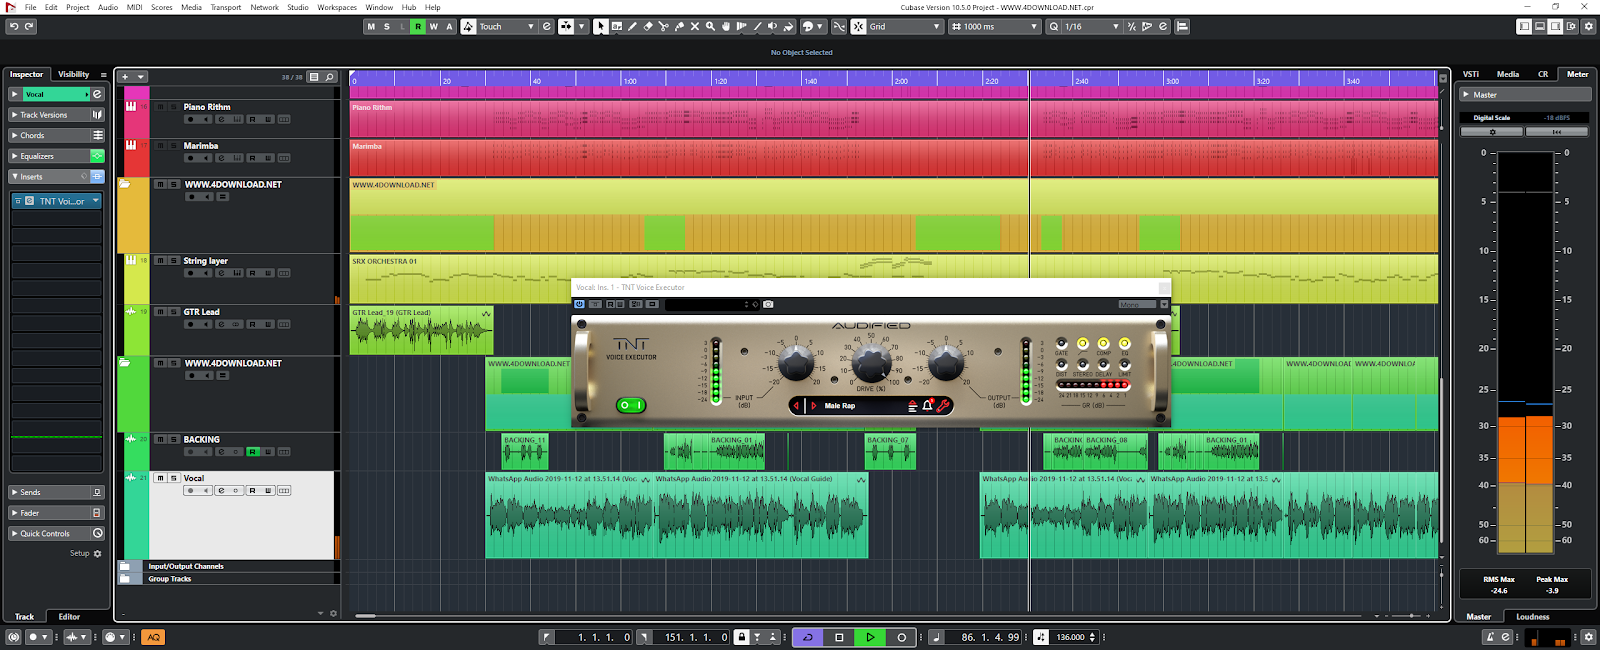
Task: Select the Split scissors tool
Action: click(x=663, y=26)
